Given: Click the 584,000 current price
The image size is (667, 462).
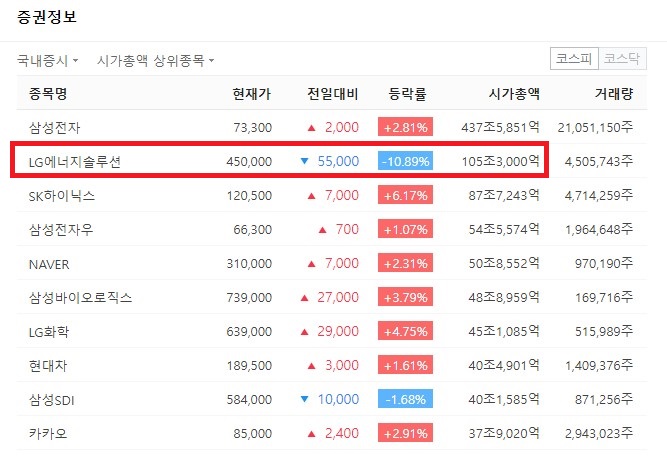Looking at the screenshot, I should tap(249, 399).
